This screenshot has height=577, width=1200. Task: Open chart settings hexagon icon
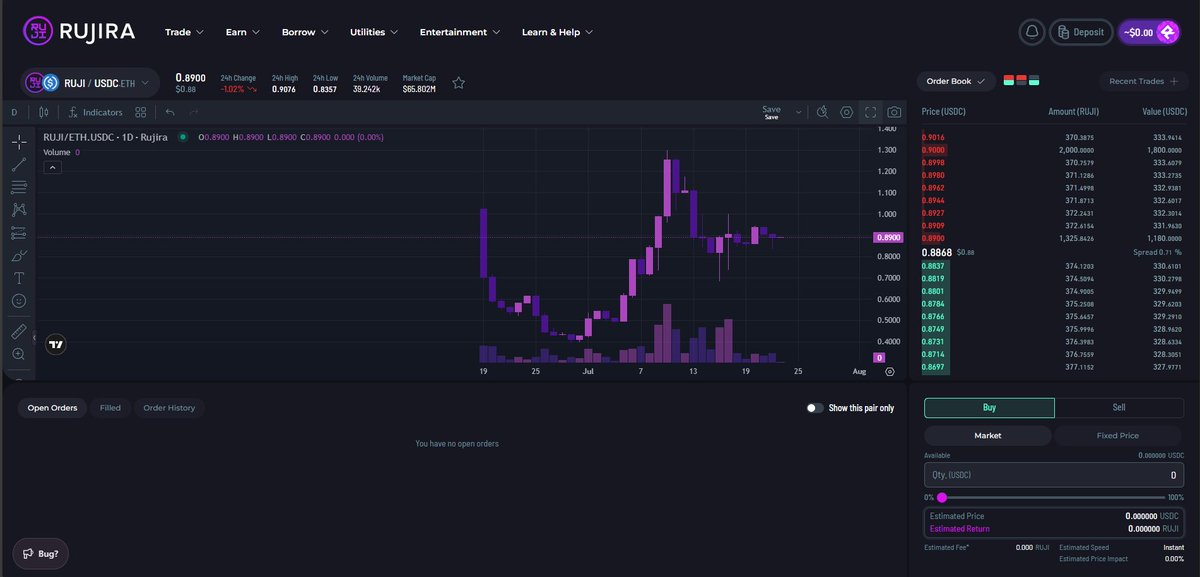tap(847, 113)
